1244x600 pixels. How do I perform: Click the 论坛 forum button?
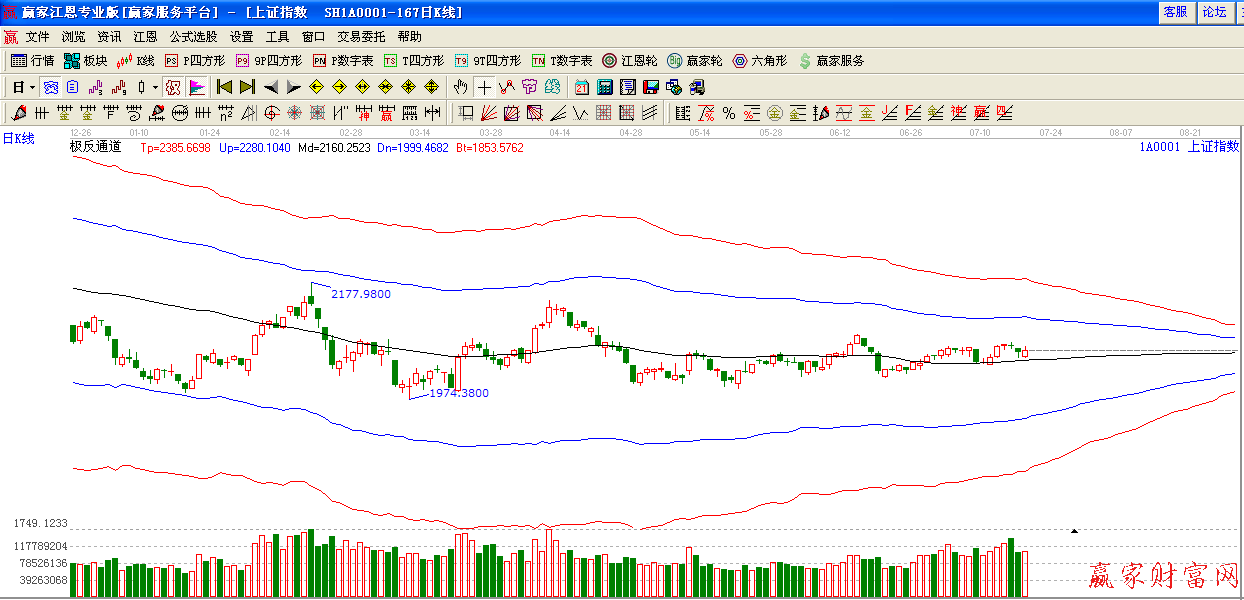coord(1214,12)
